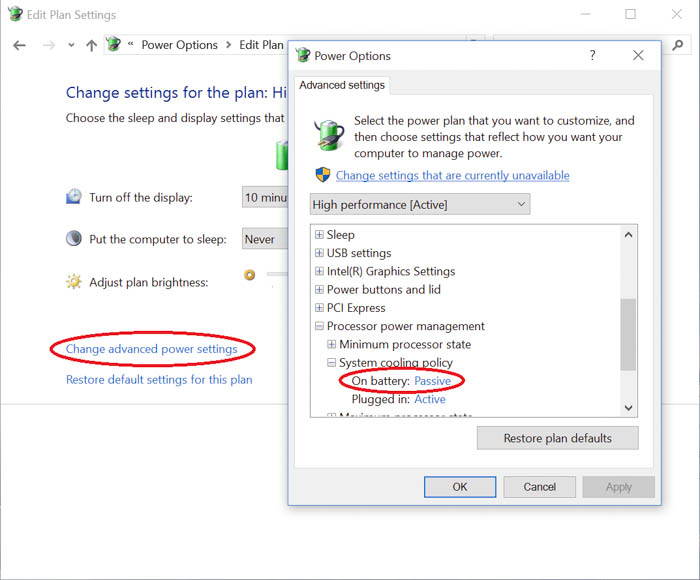The height and width of the screenshot is (580, 700).
Task: Click the OK button
Action: [x=460, y=487]
